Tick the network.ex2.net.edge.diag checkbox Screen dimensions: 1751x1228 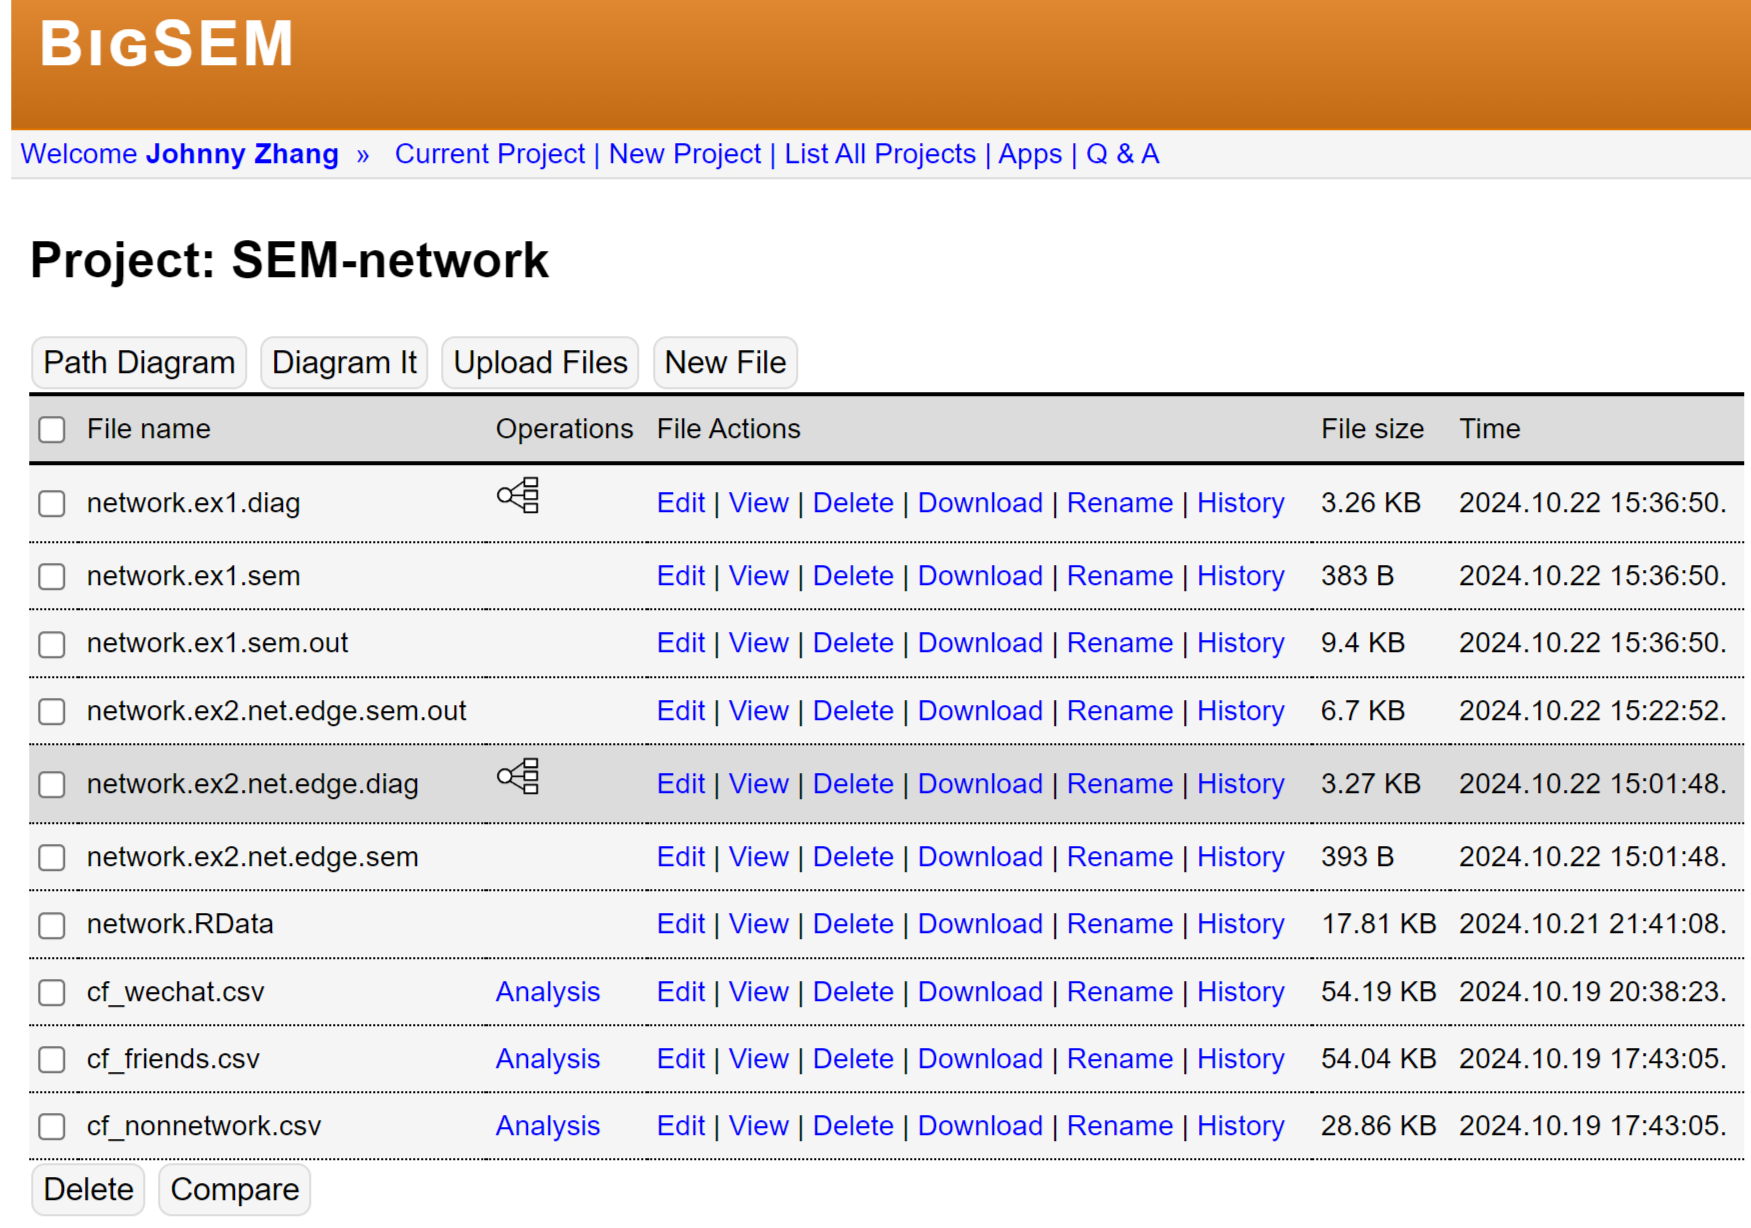[x=52, y=784]
